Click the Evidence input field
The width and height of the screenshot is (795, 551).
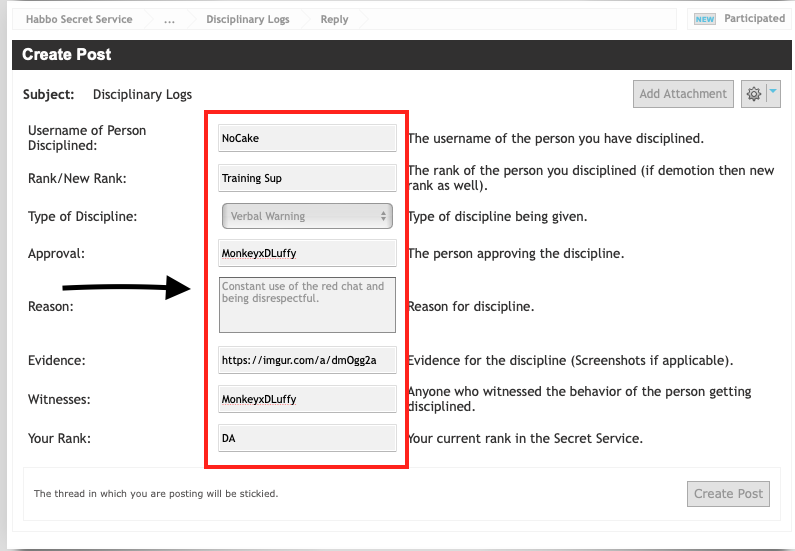307,360
